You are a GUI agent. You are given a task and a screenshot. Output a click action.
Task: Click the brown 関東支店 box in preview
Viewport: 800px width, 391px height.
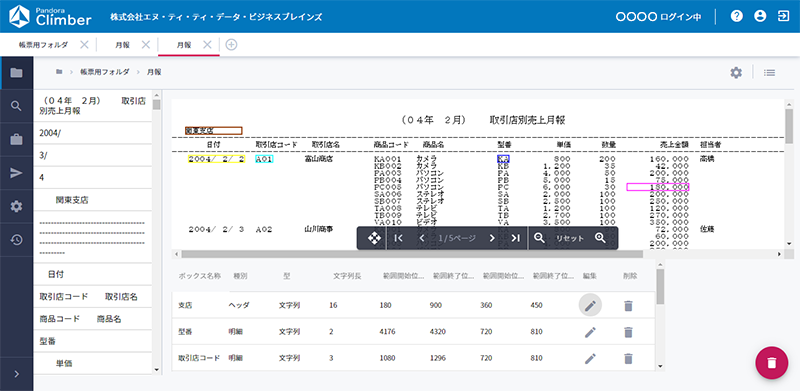click(214, 131)
